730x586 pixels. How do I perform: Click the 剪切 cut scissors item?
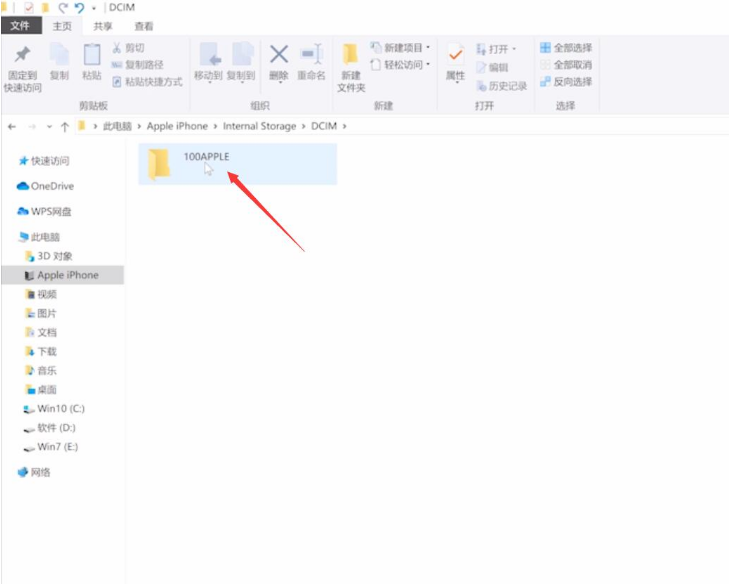point(128,48)
